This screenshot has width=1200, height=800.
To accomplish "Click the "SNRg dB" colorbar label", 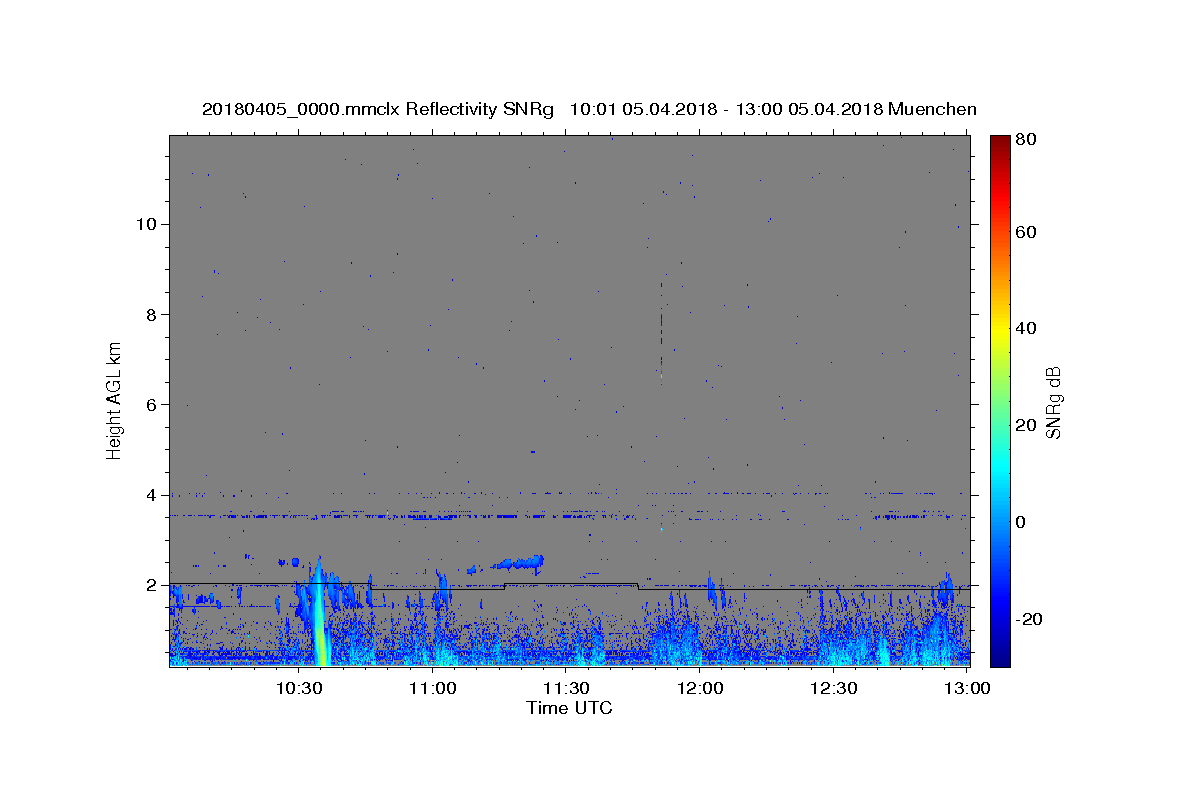I will (x=1053, y=402).
